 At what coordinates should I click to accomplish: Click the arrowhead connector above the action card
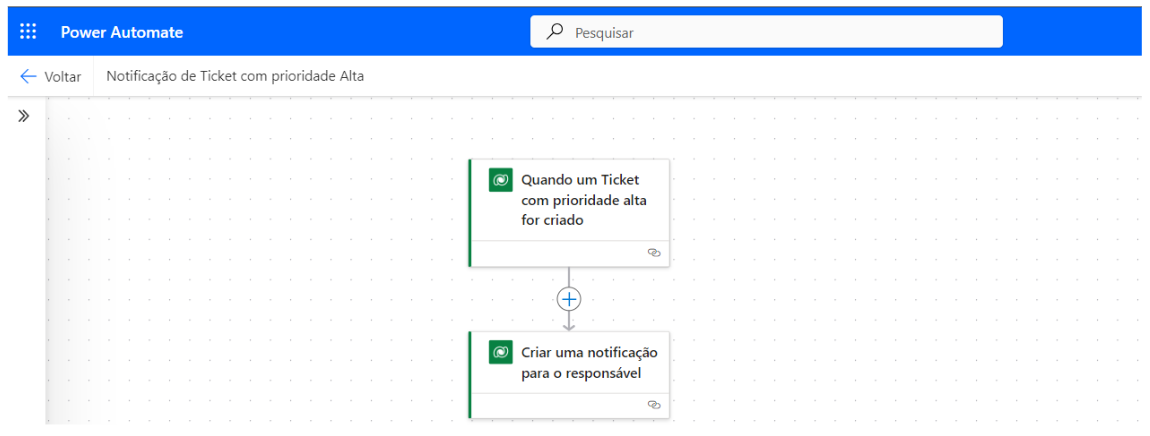(x=569, y=323)
